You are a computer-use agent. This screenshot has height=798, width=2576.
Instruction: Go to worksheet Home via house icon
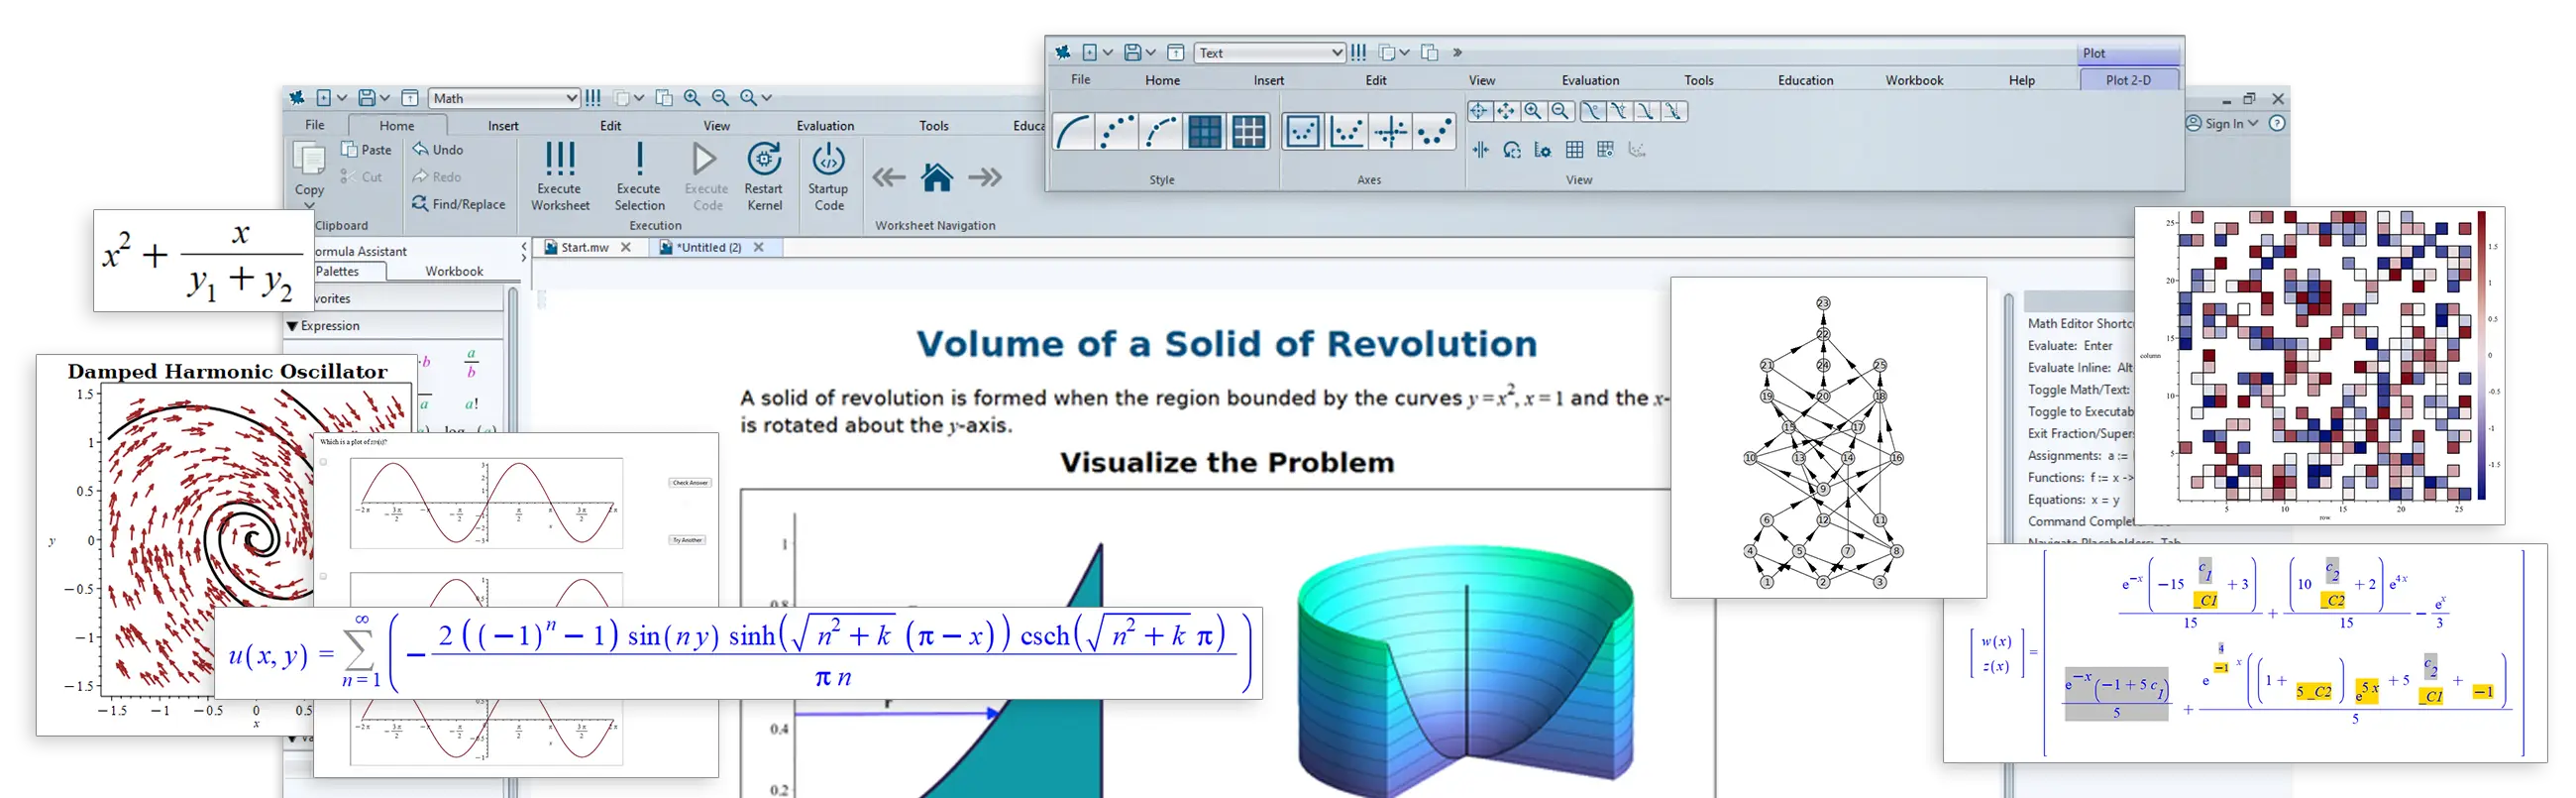pos(936,178)
